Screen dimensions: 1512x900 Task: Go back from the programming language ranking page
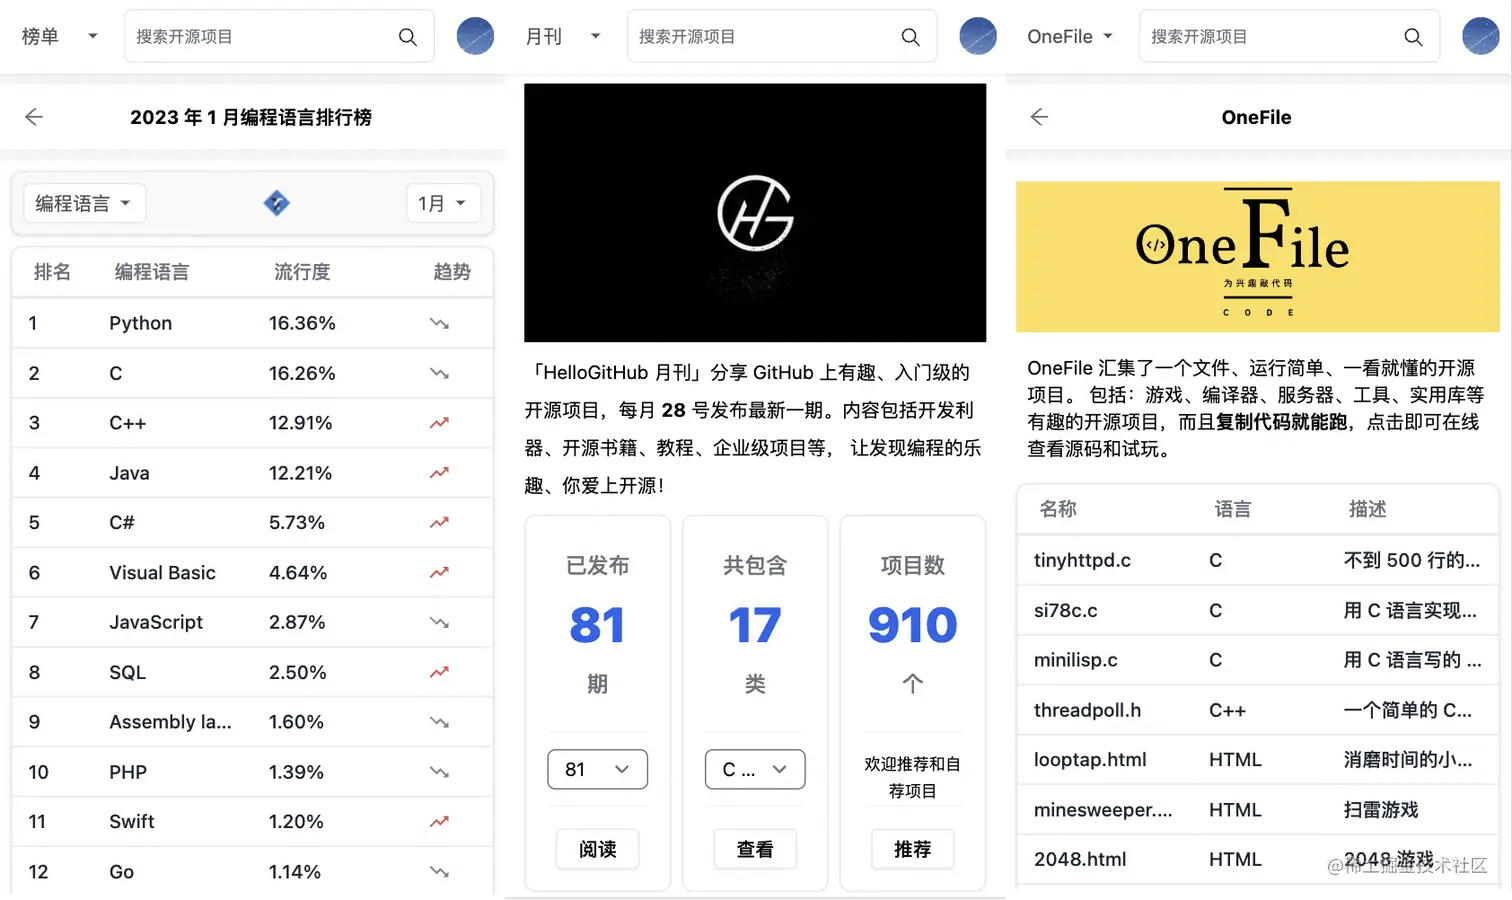point(34,117)
